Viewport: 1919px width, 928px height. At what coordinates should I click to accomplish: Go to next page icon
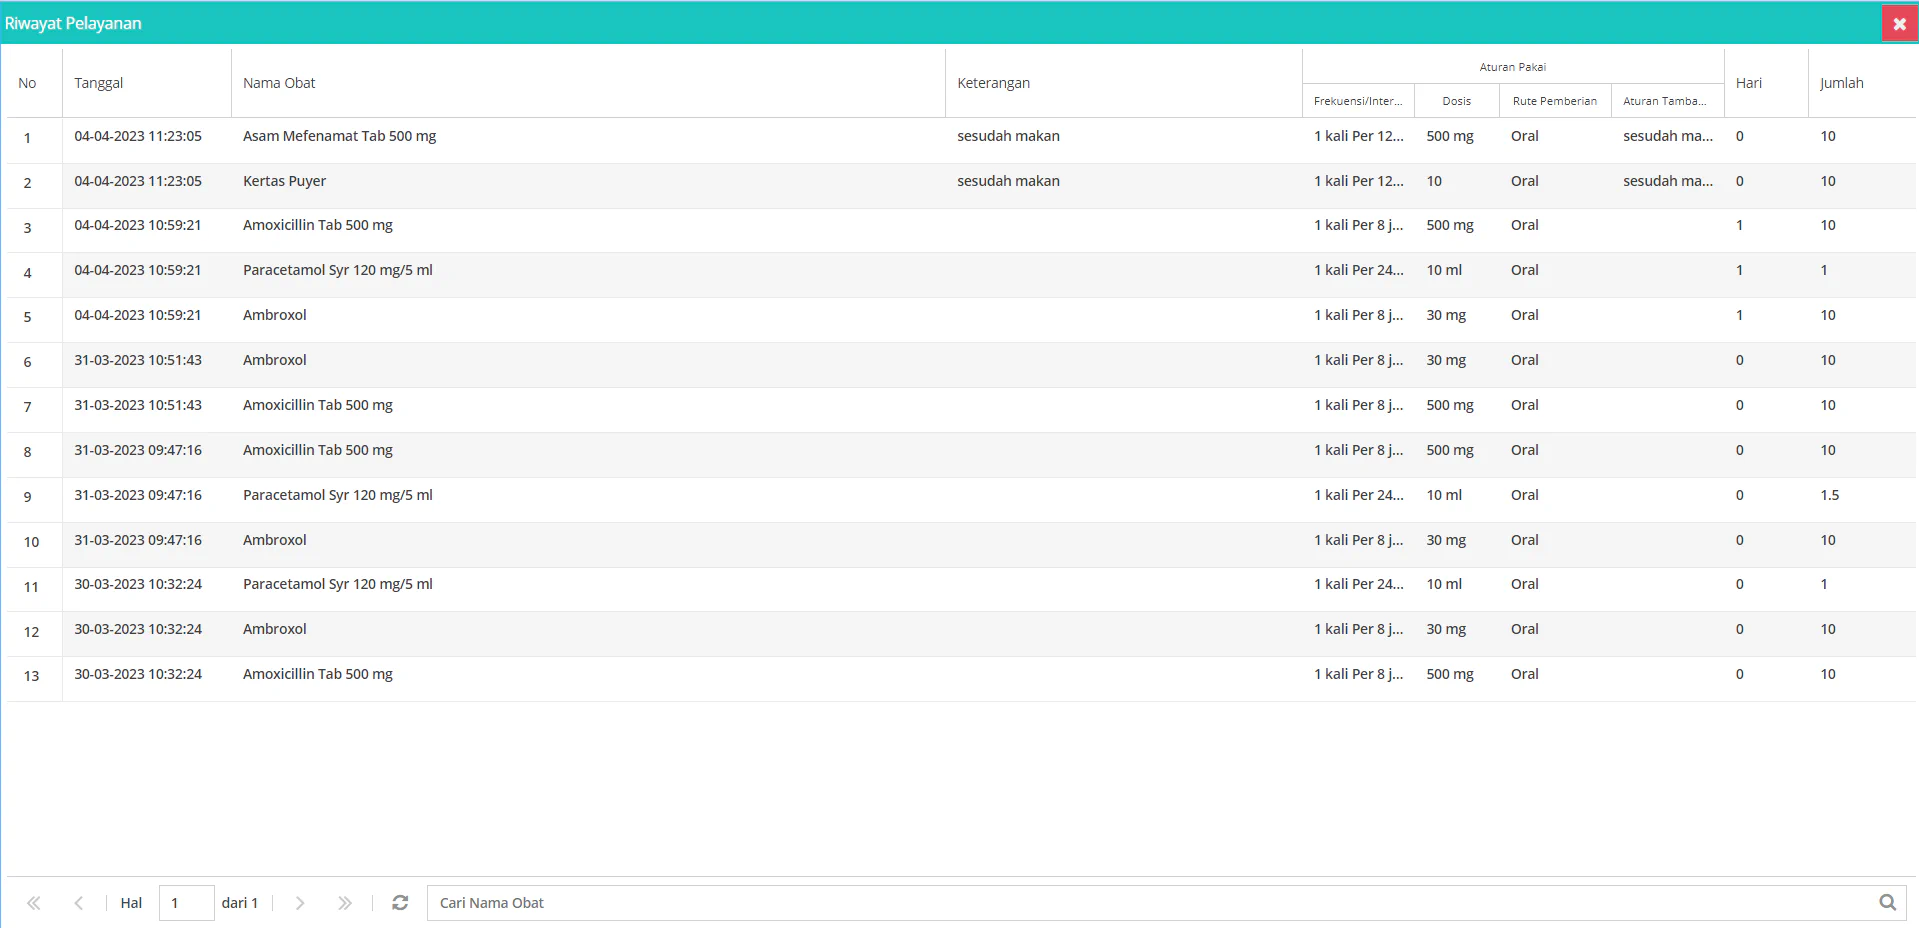pyautogui.click(x=300, y=903)
